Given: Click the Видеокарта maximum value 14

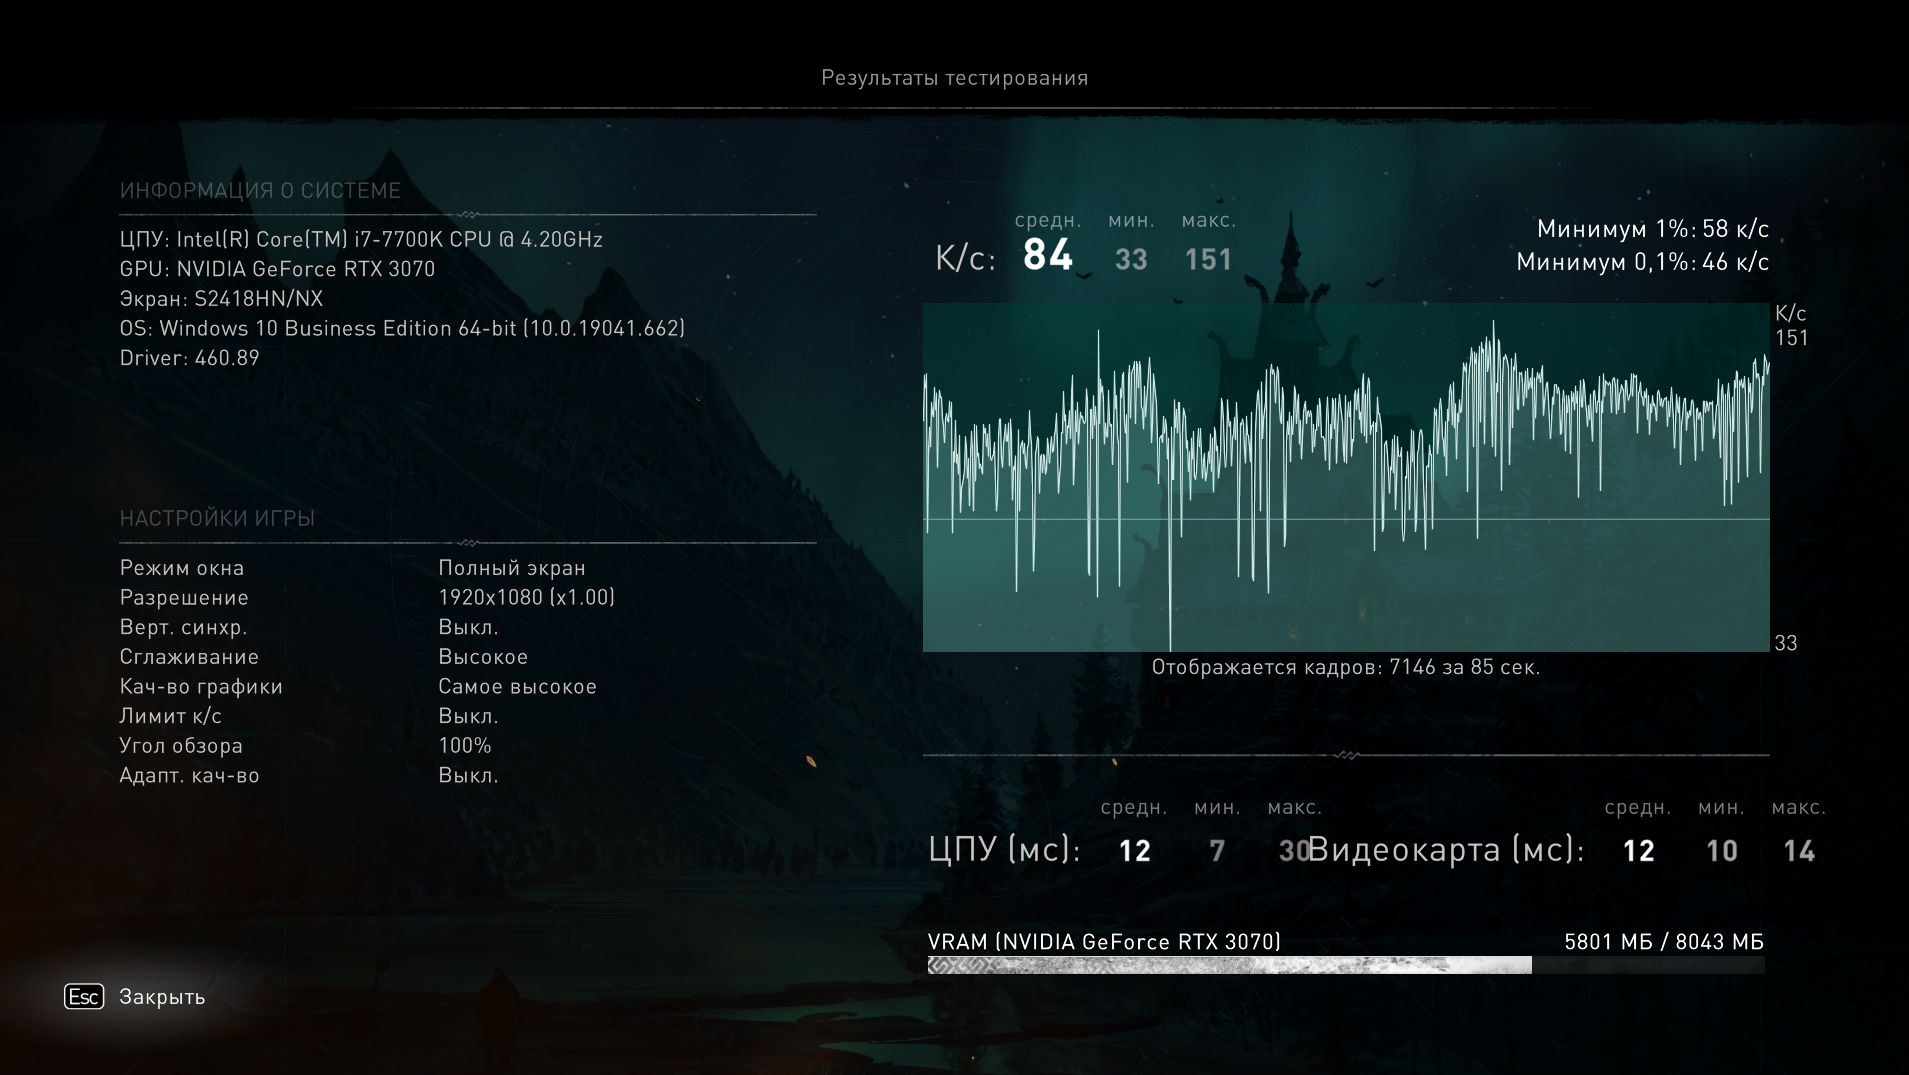Looking at the screenshot, I should pos(1799,851).
